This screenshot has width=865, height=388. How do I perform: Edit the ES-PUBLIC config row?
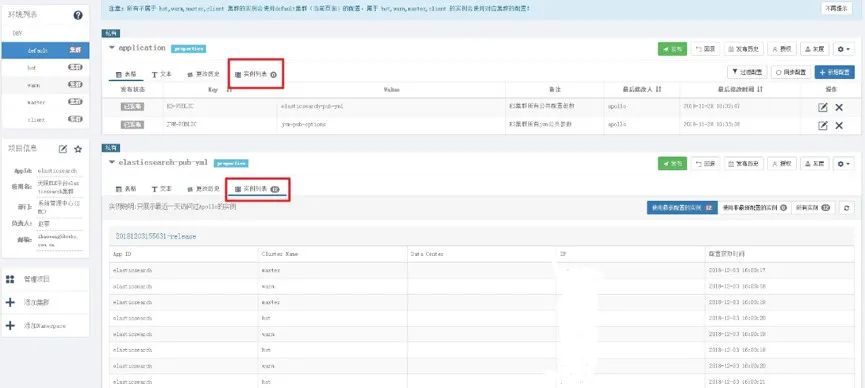823,108
